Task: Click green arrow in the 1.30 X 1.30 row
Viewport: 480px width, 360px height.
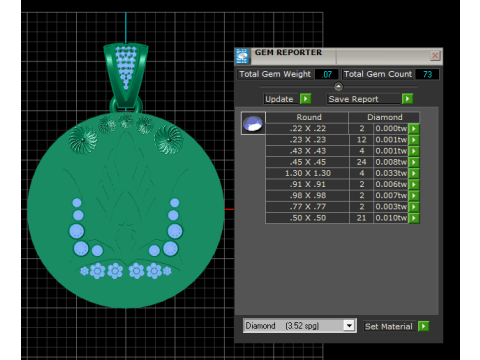Action: pyautogui.click(x=414, y=173)
